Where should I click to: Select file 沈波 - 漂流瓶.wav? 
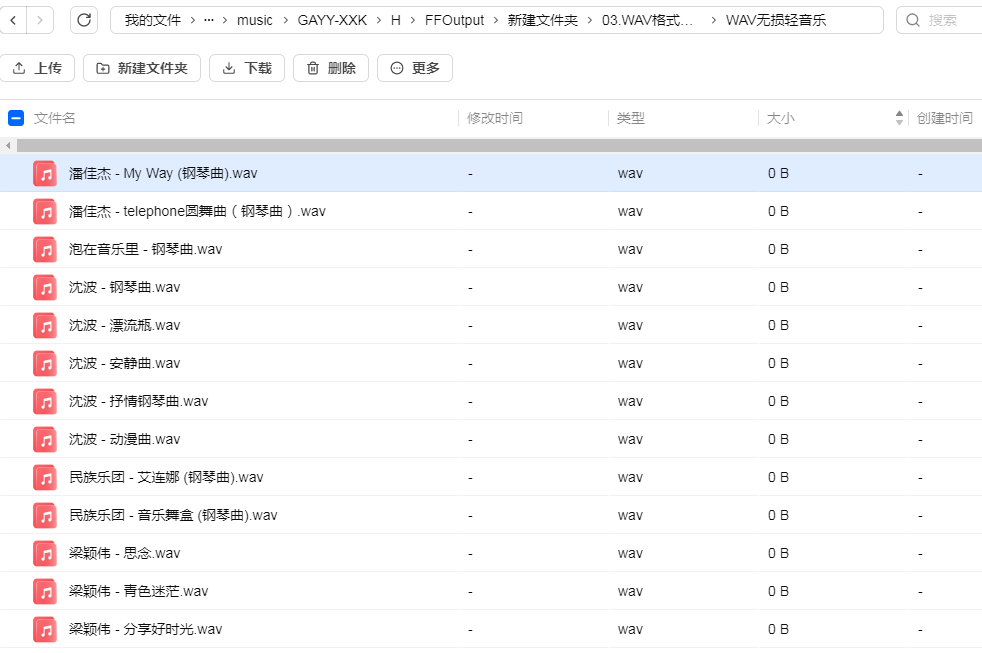coord(491,326)
